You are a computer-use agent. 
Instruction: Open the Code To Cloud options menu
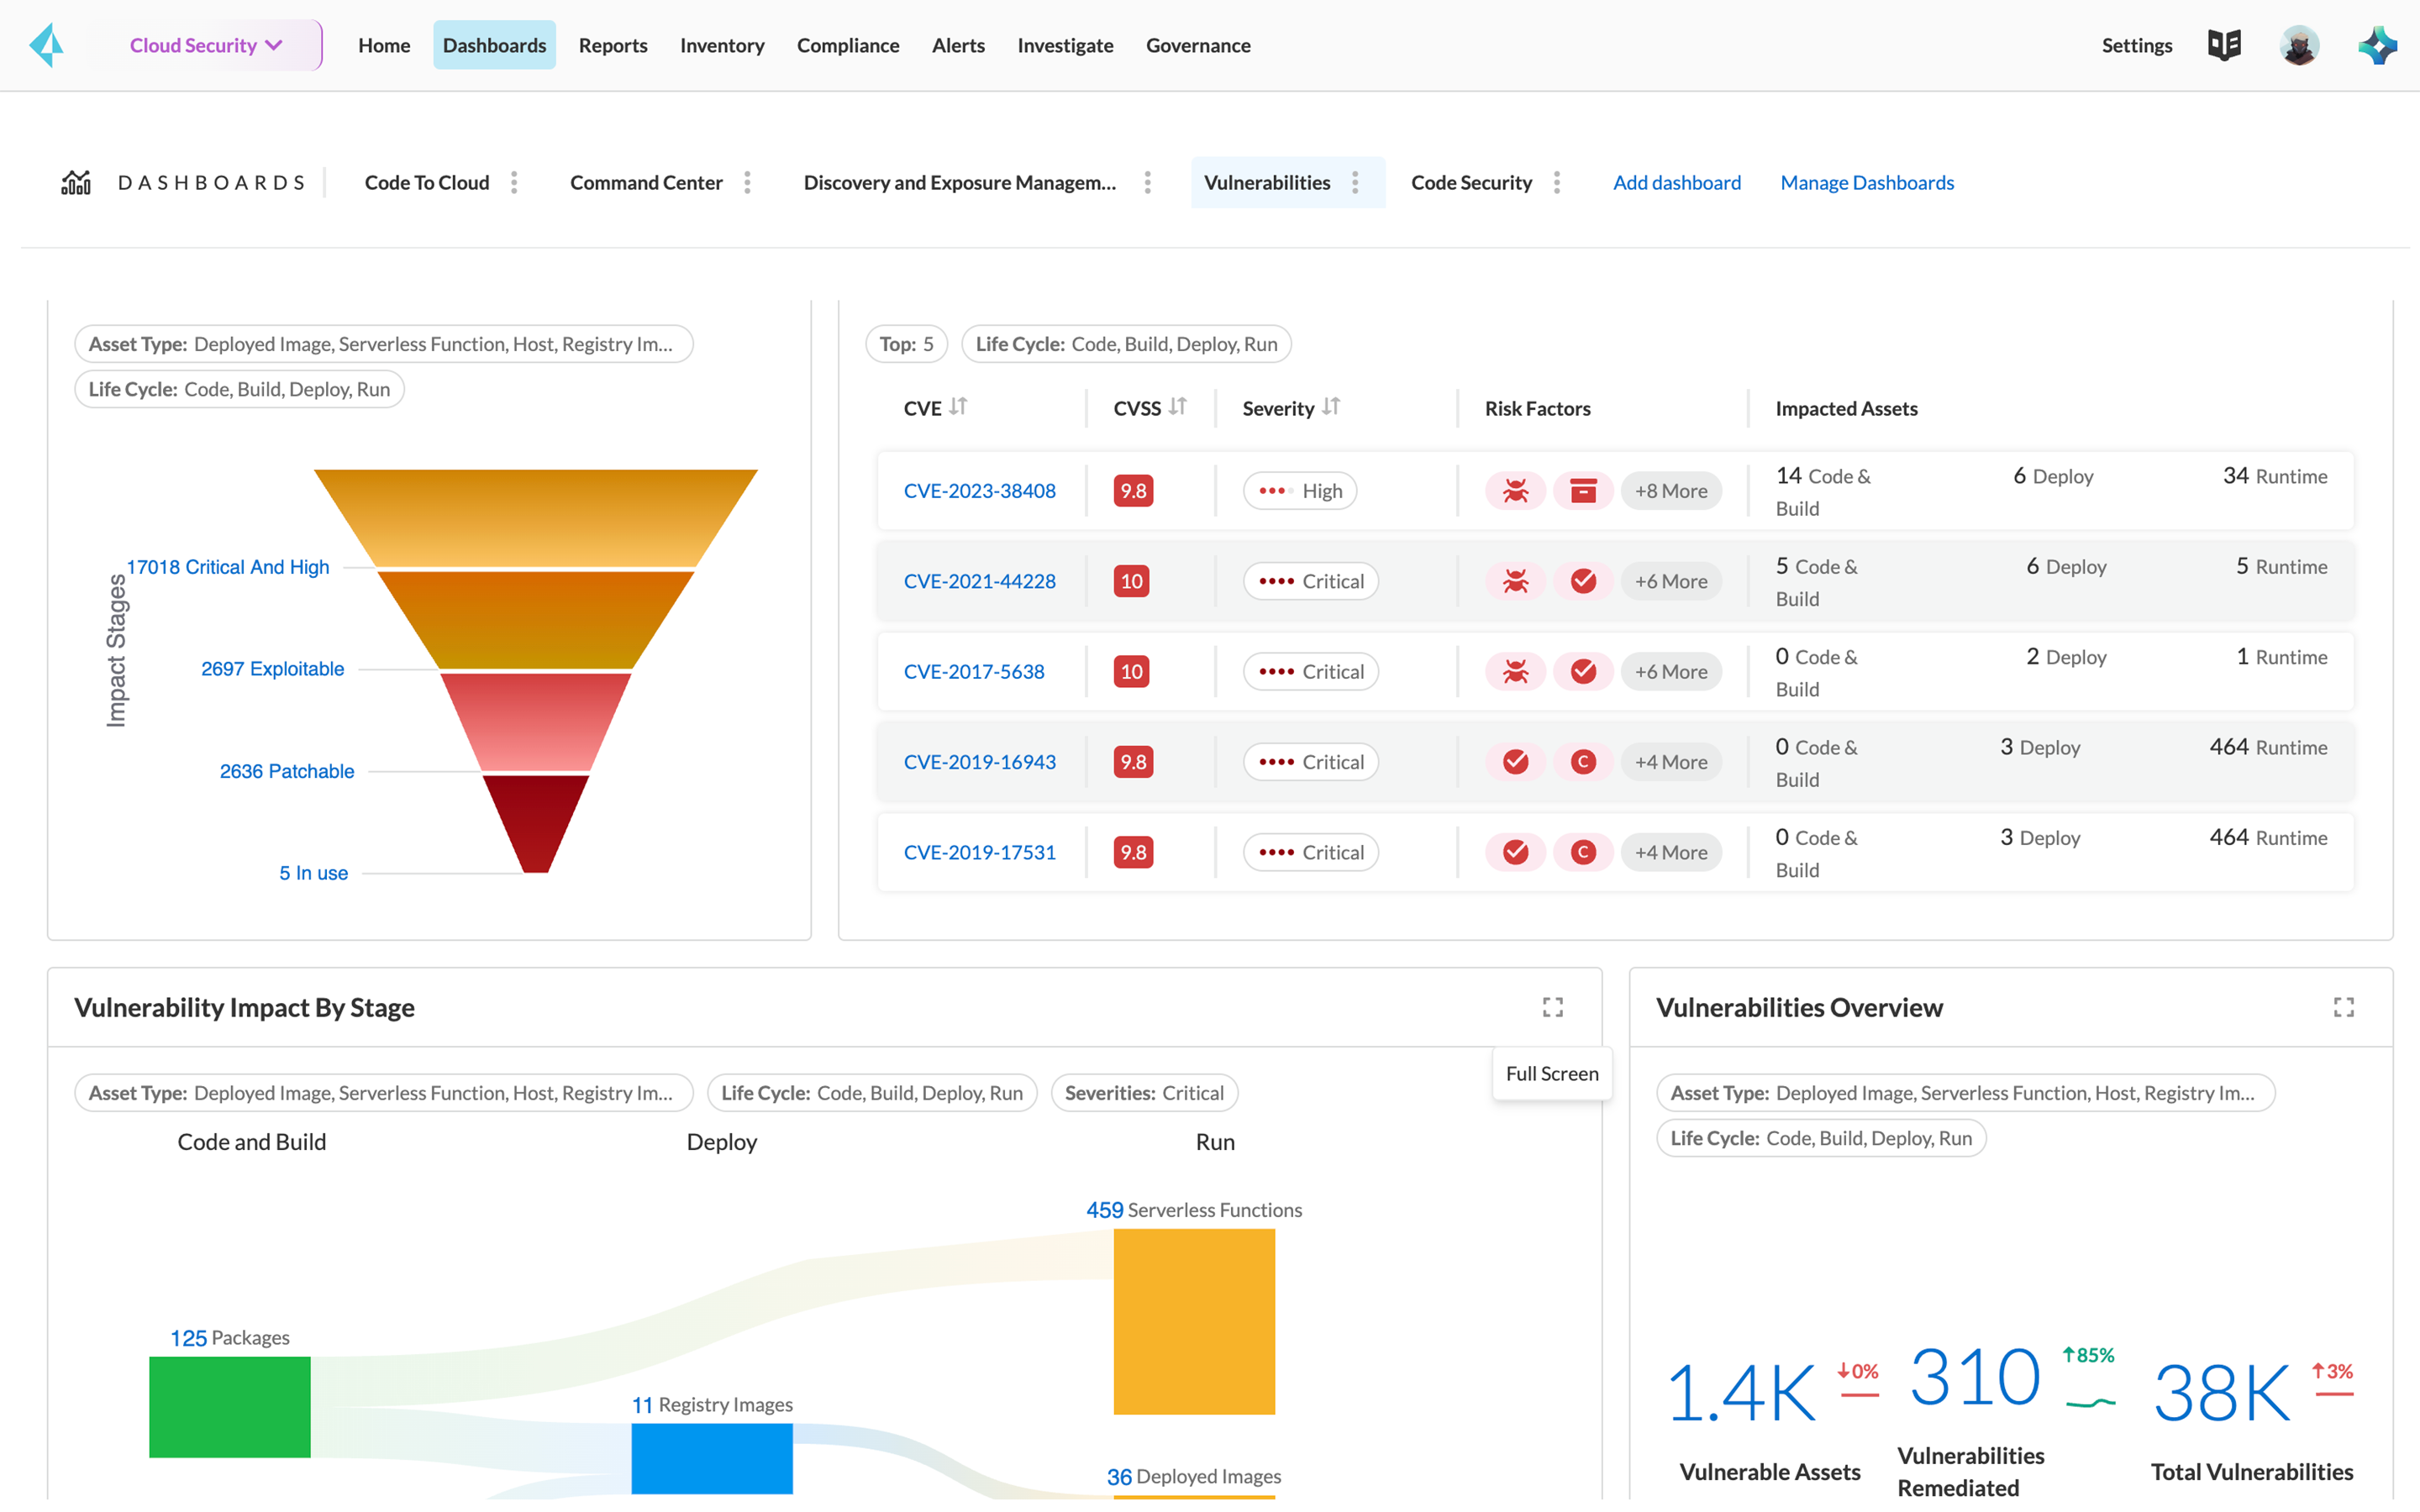coord(513,182)
